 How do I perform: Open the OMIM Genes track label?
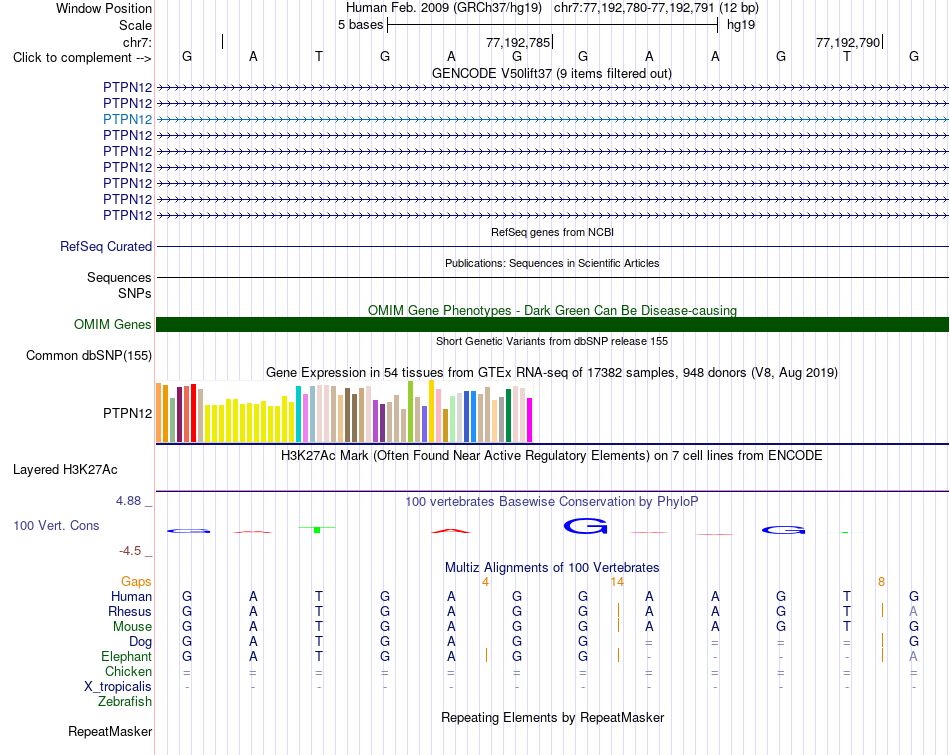112,325
